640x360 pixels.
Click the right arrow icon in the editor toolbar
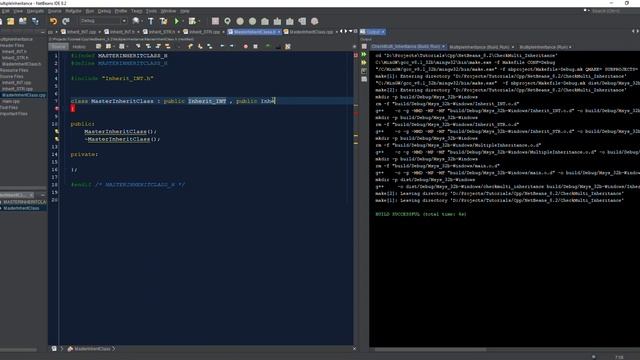[232, 47]
